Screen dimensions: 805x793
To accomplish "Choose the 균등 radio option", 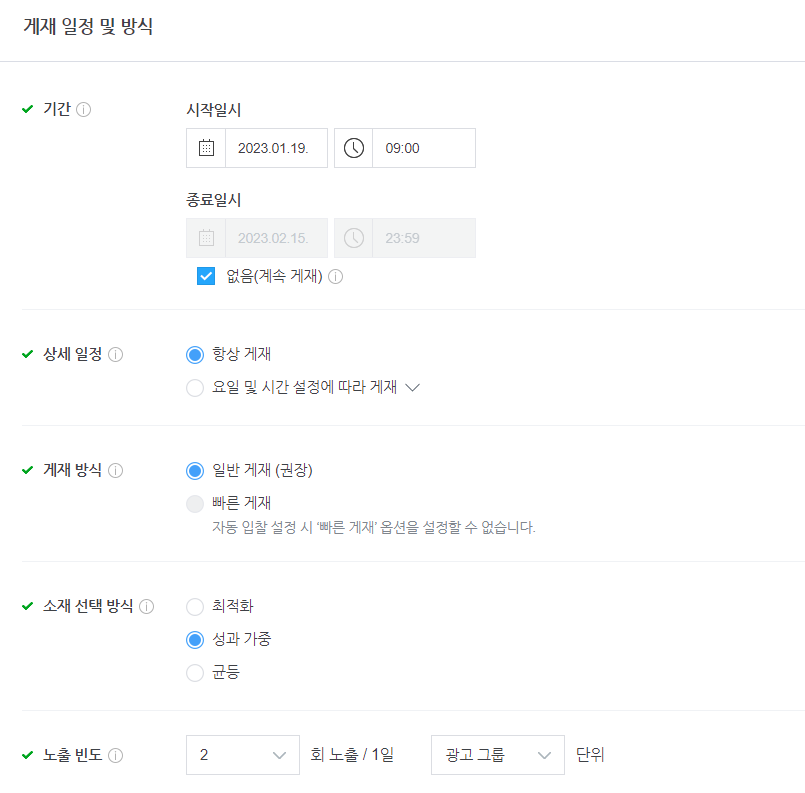I will pos(195,672).
